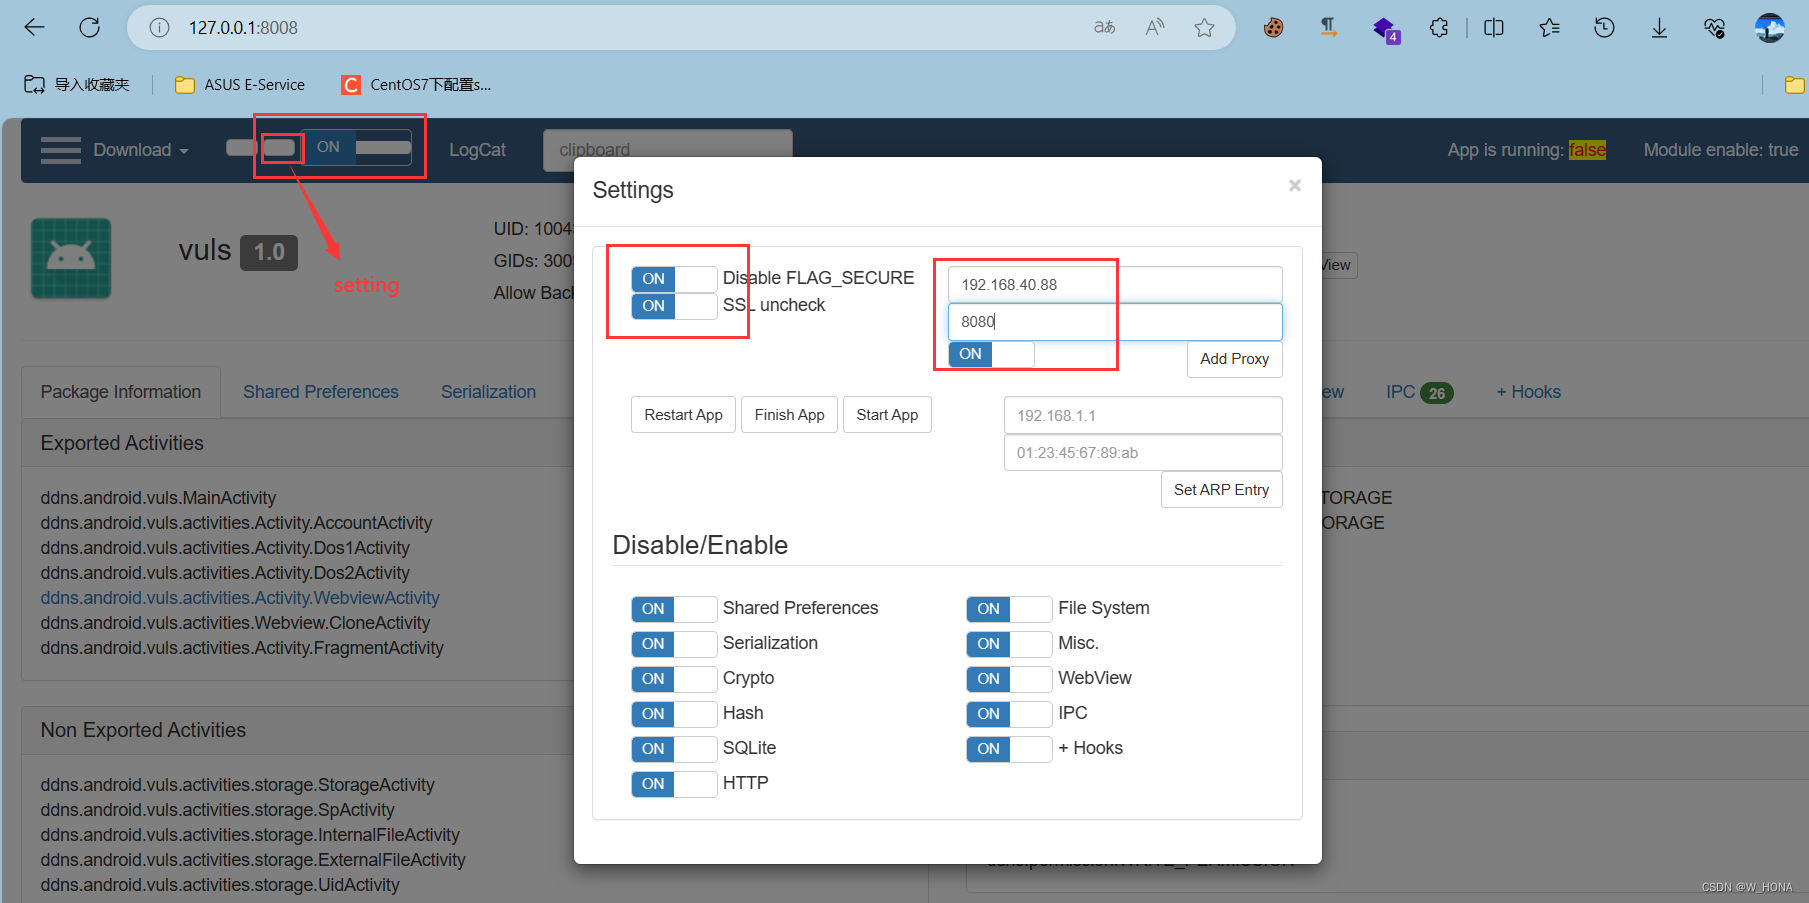Open purple extension with badge 4
This screenshot has width=1809, height=903.
pyautogui.click(x=1385, y=28)
